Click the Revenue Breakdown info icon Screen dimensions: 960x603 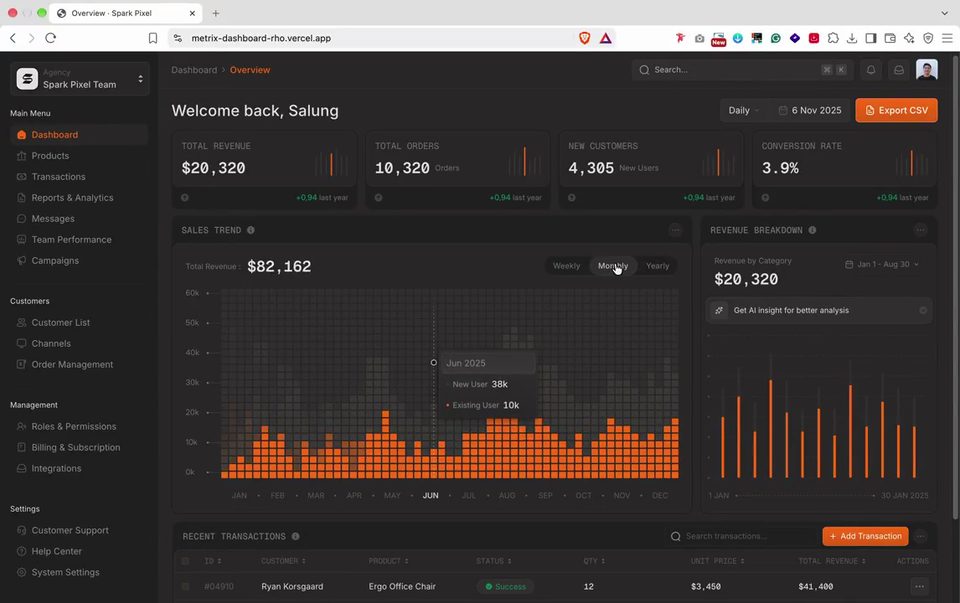click(812, 230)
